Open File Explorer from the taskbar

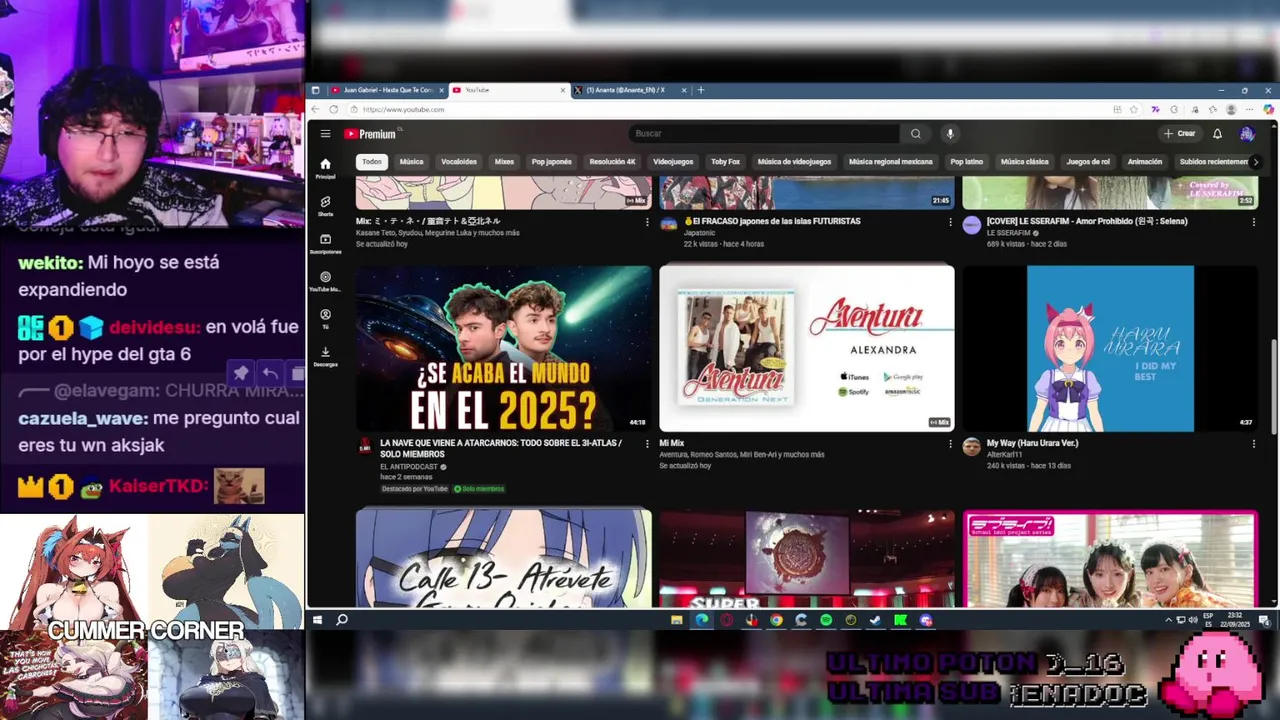click(x=676, y=620)
